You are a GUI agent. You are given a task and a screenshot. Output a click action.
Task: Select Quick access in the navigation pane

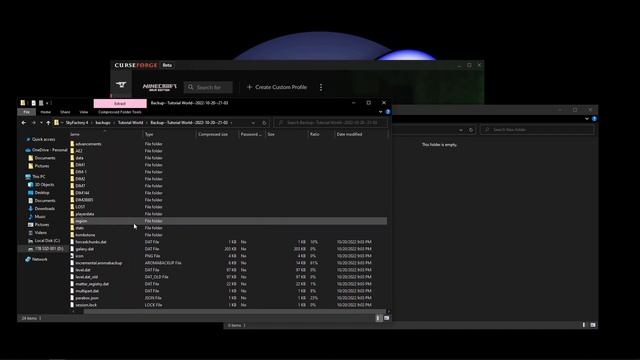(x=43, y=140)
